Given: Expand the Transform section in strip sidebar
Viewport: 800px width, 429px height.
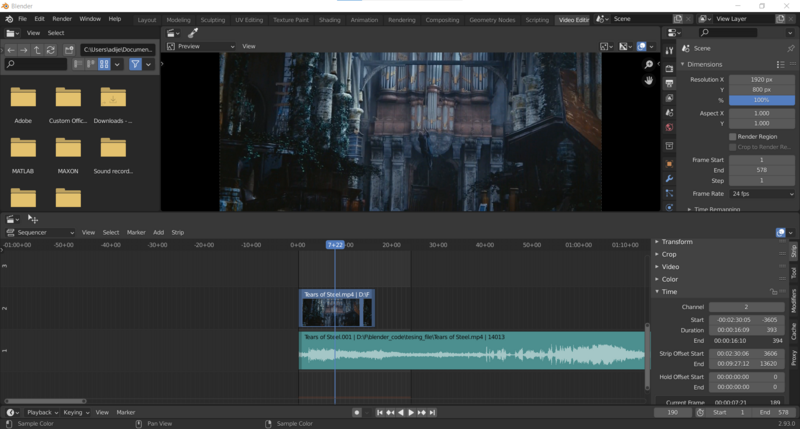Looking at the screenshot, I should pos(677,242).
